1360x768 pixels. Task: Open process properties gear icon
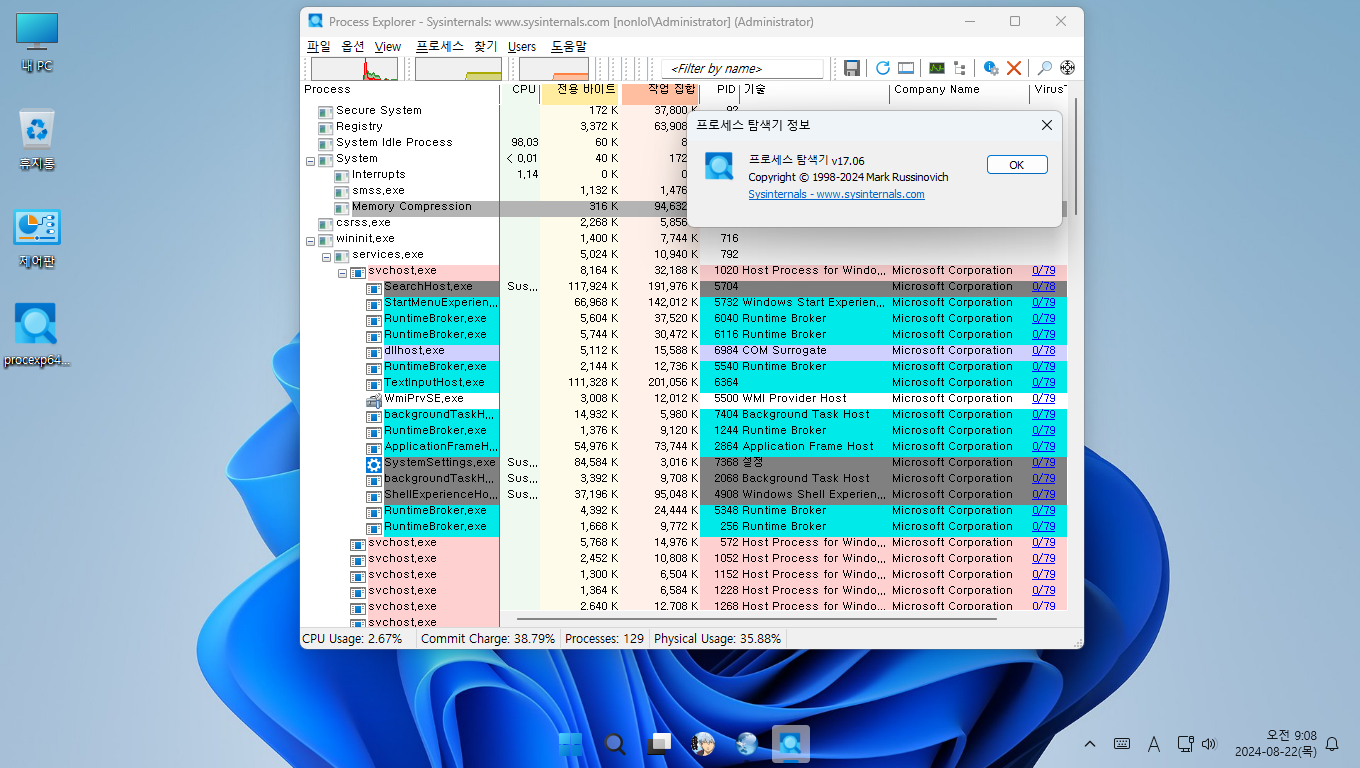(991, 68)
